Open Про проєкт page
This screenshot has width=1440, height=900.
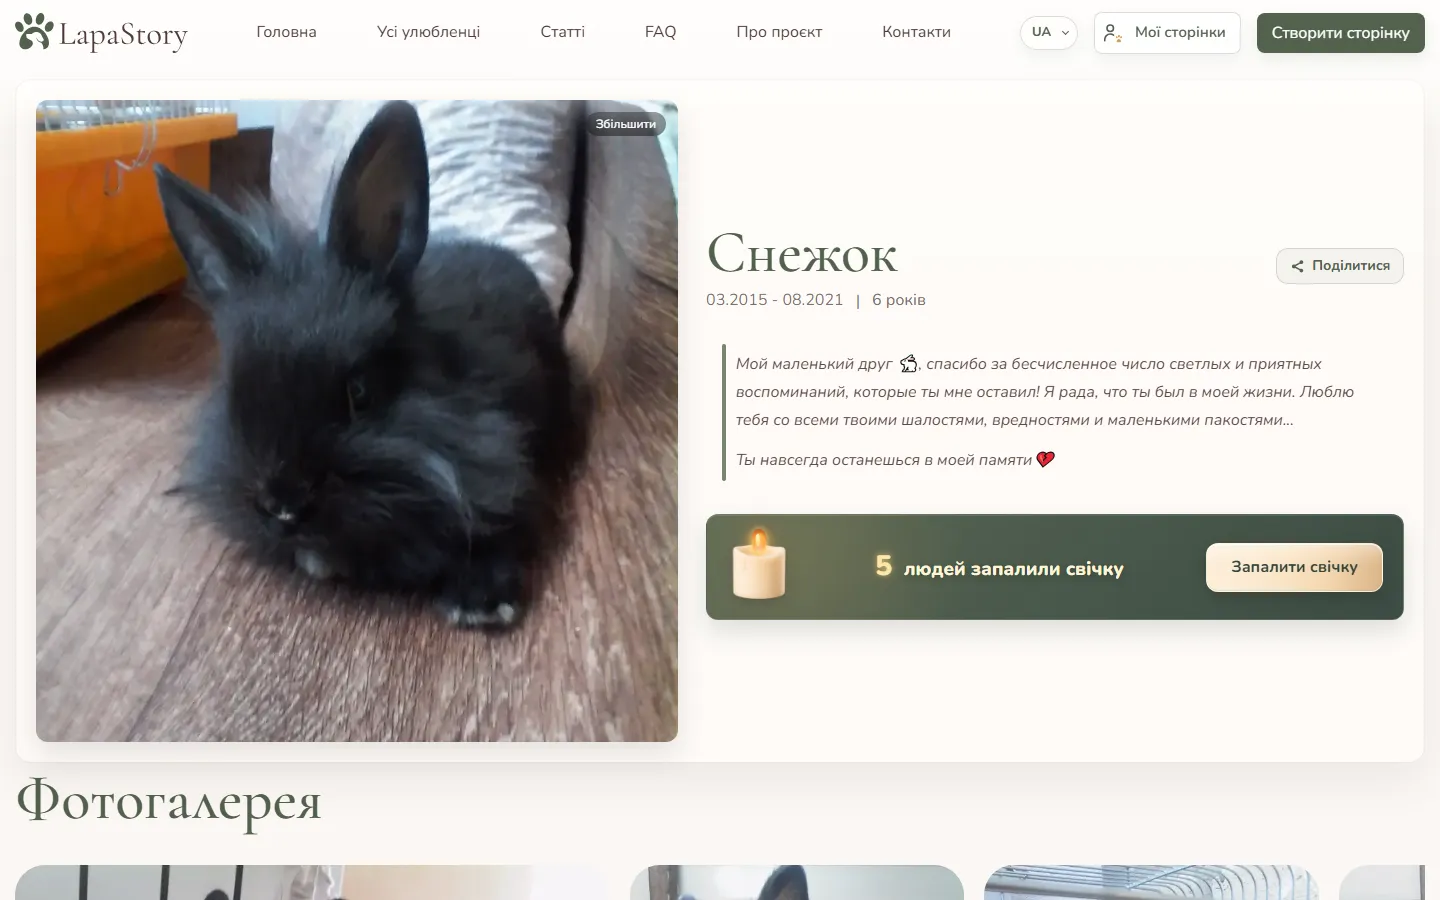(779, 32)
